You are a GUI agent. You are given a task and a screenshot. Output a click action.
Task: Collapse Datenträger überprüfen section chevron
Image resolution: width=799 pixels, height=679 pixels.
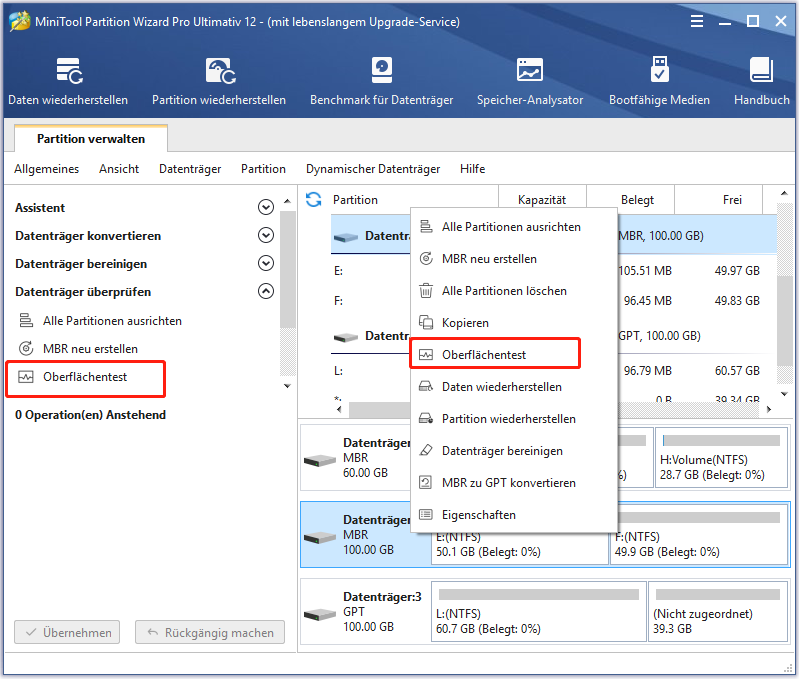(266, 291)
